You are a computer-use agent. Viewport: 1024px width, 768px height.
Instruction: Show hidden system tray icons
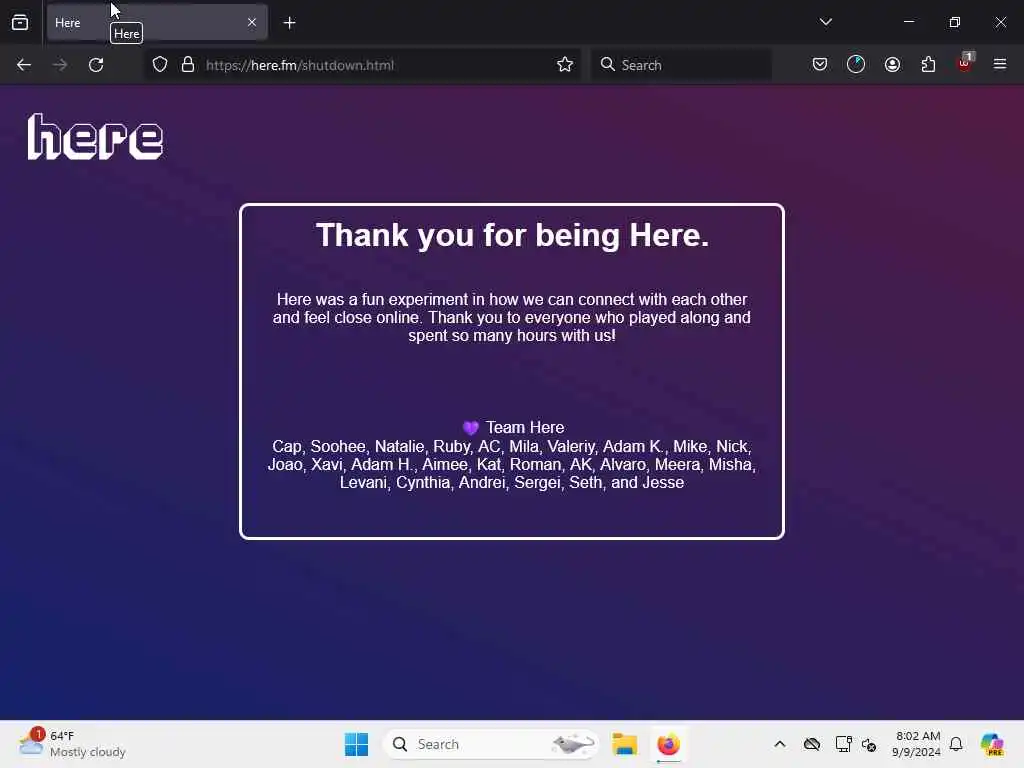click(780, 744)
